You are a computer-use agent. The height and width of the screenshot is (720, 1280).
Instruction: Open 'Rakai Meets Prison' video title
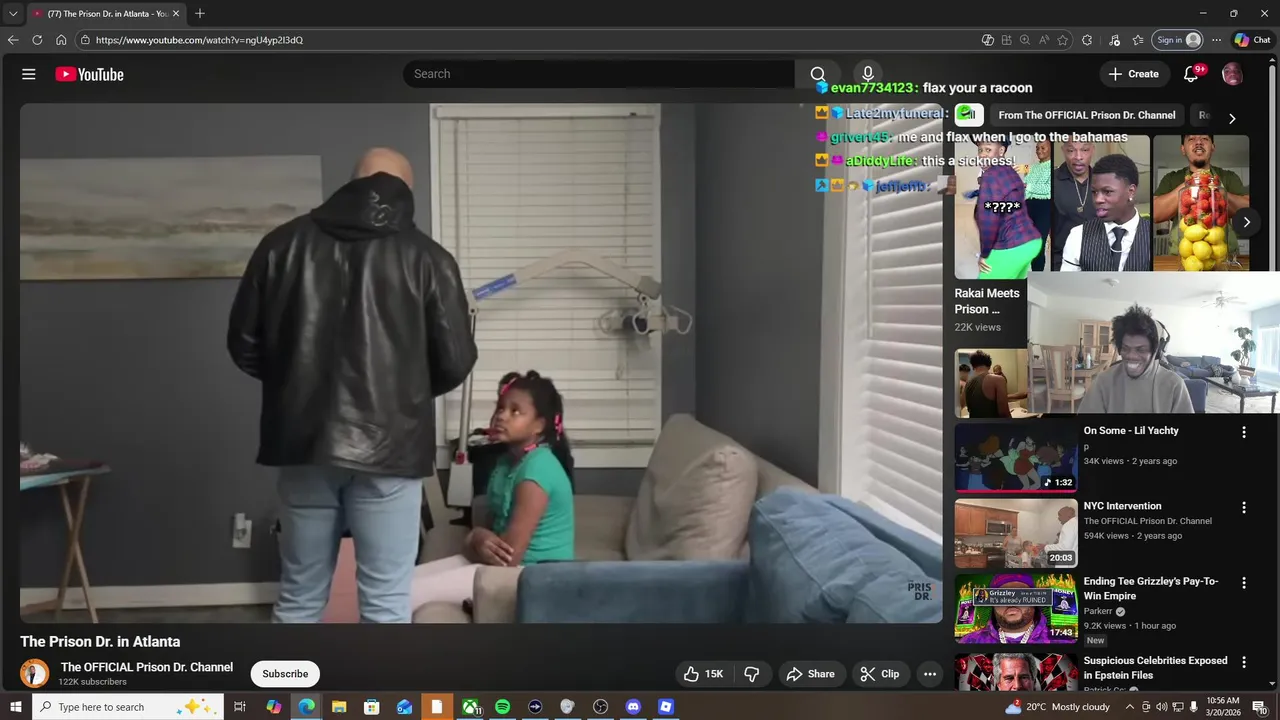[x=987, y=301]
